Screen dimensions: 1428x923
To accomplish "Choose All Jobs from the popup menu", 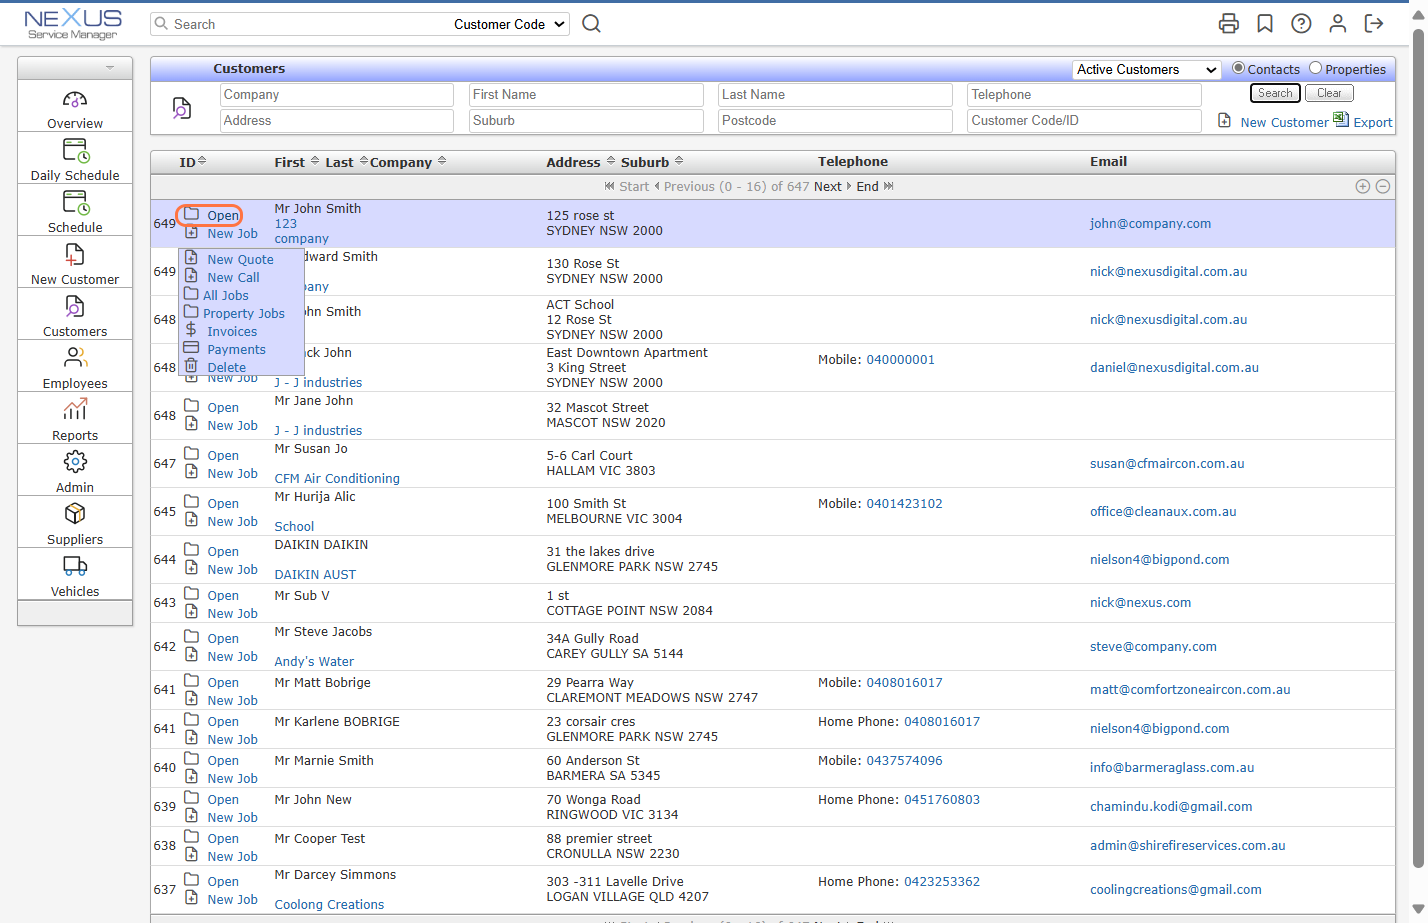I will [x=226, y=295].
